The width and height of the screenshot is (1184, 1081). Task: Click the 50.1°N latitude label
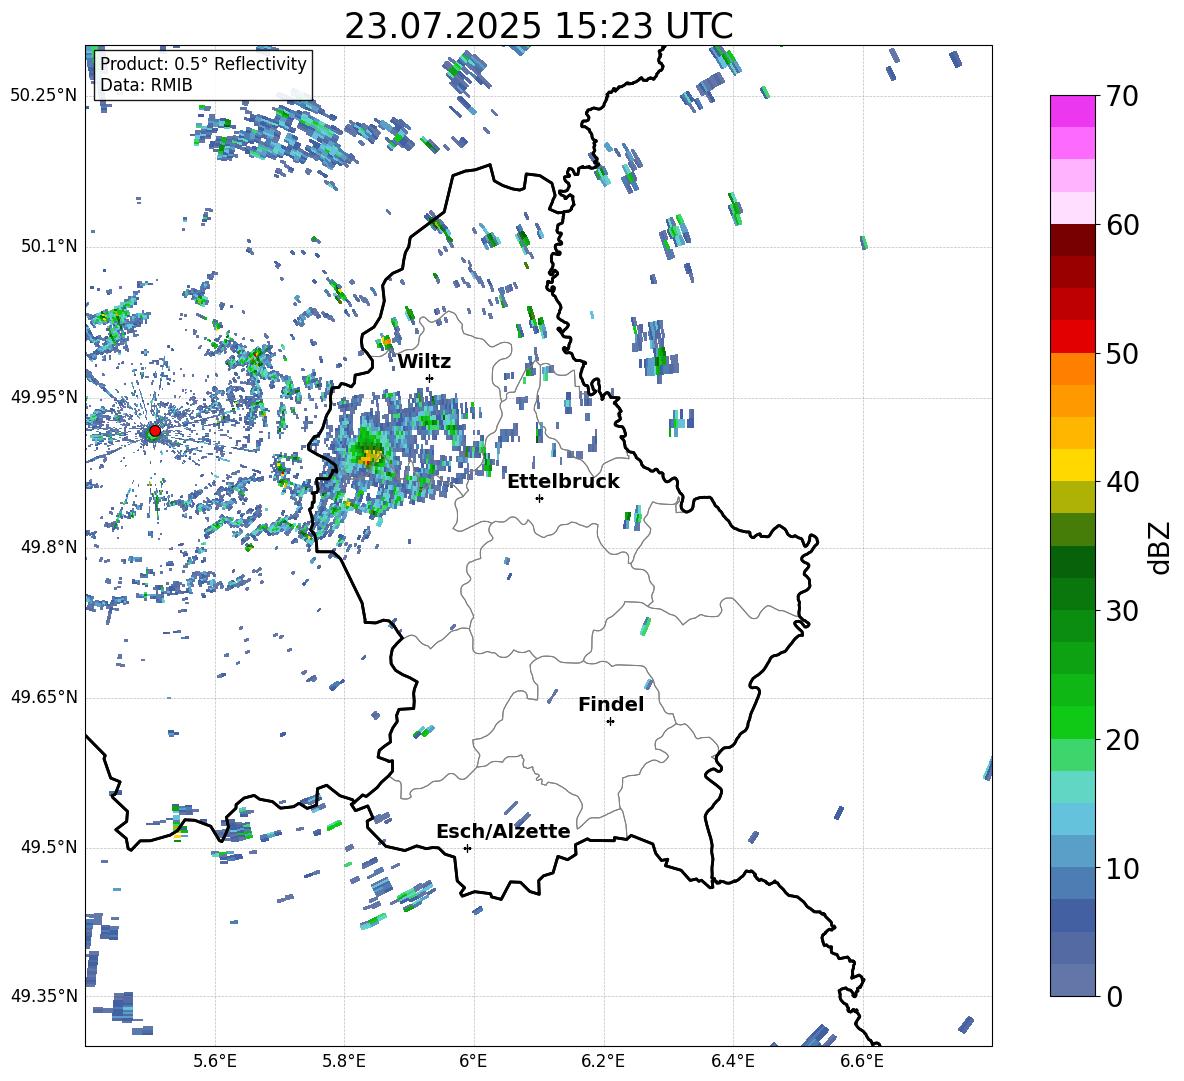[49, 246]
